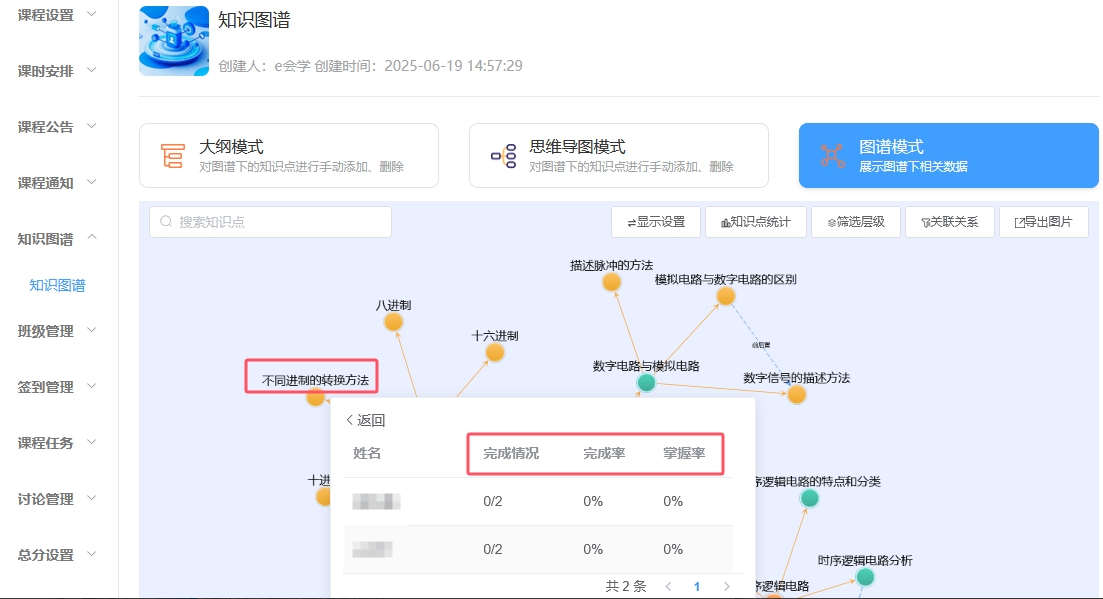Viewport: 1103px width, 599px height.
Task: Switch to 思维导图模式 mind map mode
Action: pyautogui.click(x=618, y=155)
